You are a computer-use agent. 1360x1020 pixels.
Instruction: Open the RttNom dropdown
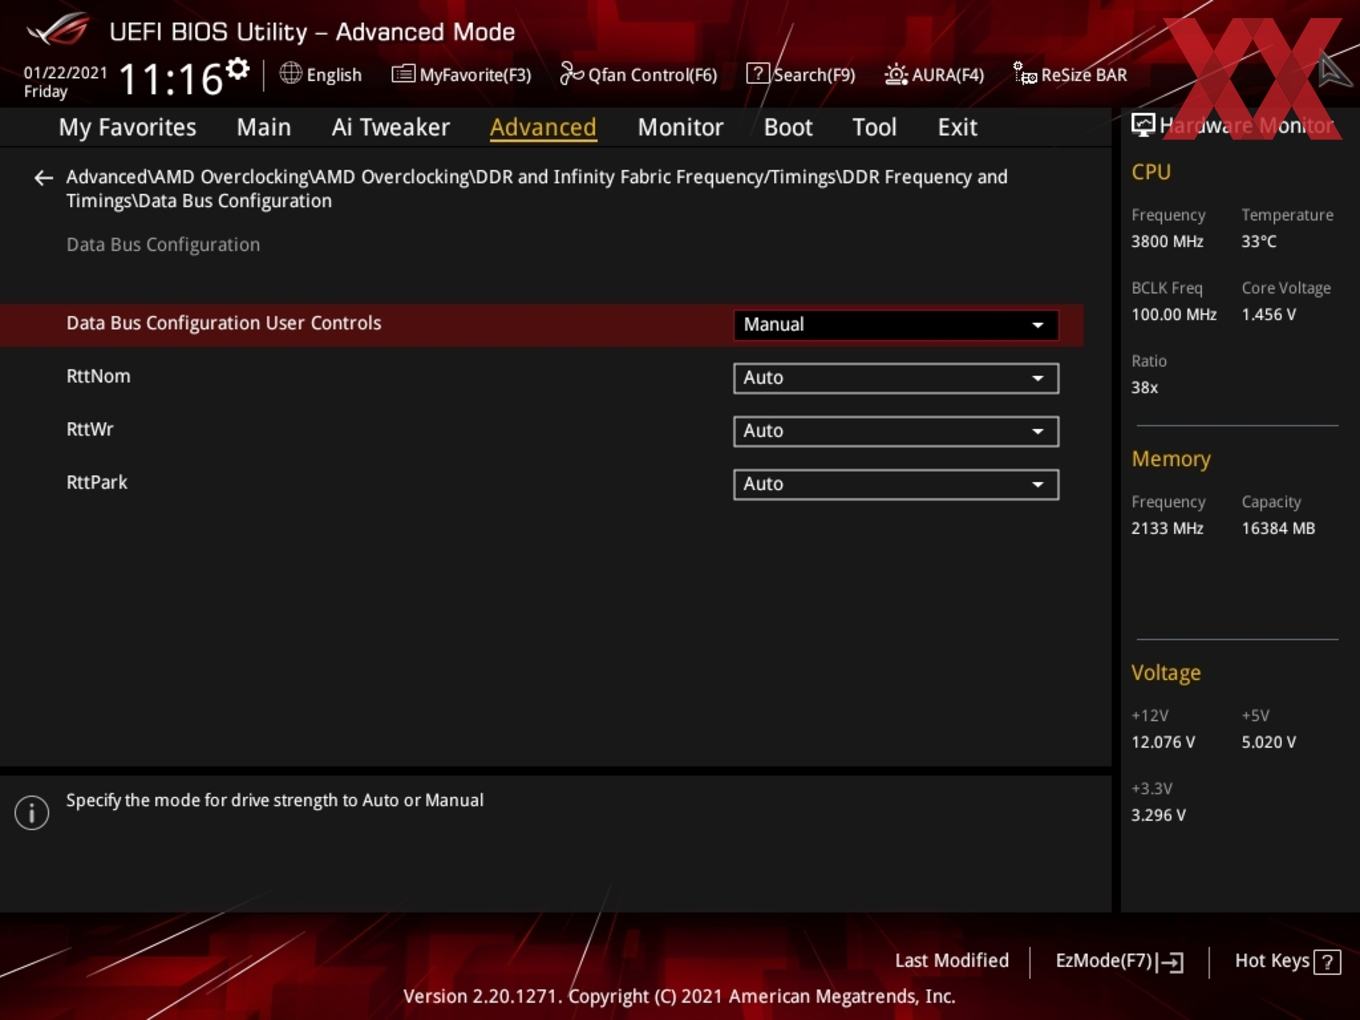coord(896,378)
